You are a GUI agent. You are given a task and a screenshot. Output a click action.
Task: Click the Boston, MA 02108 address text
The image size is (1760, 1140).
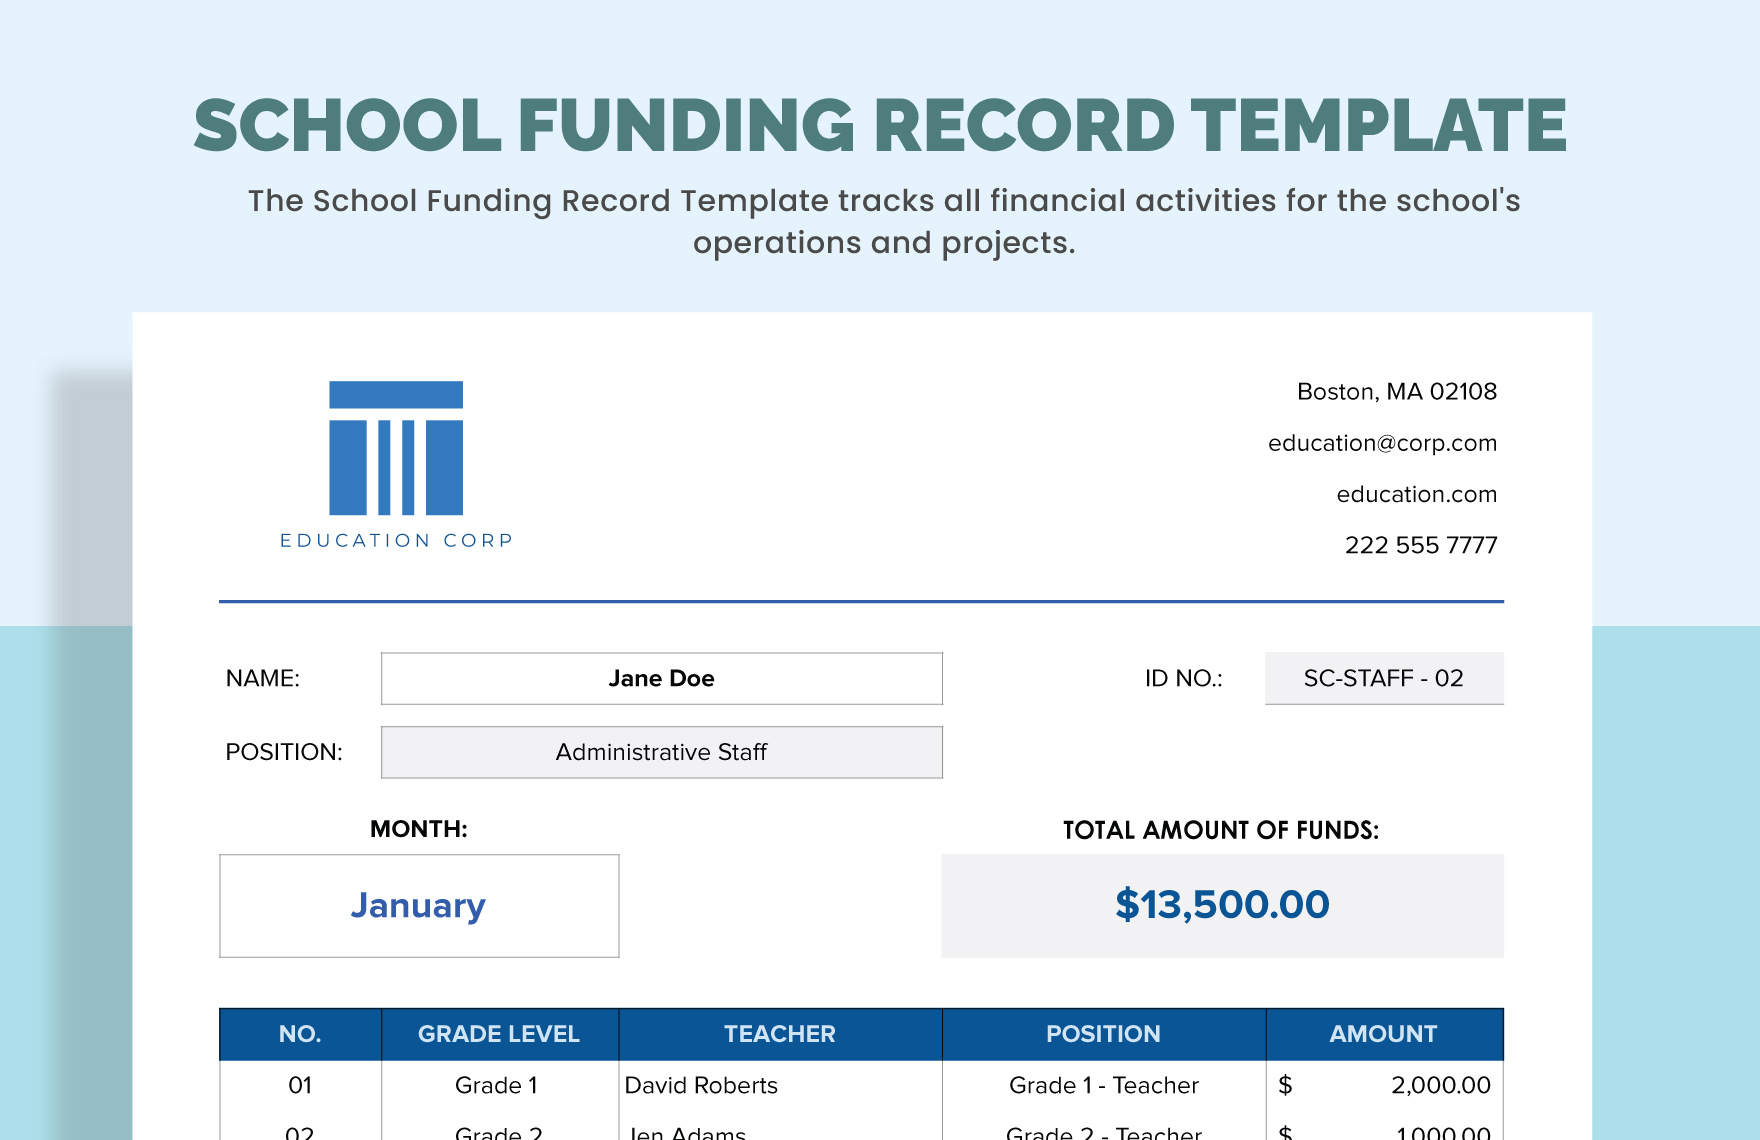(x=1396, y=392)
